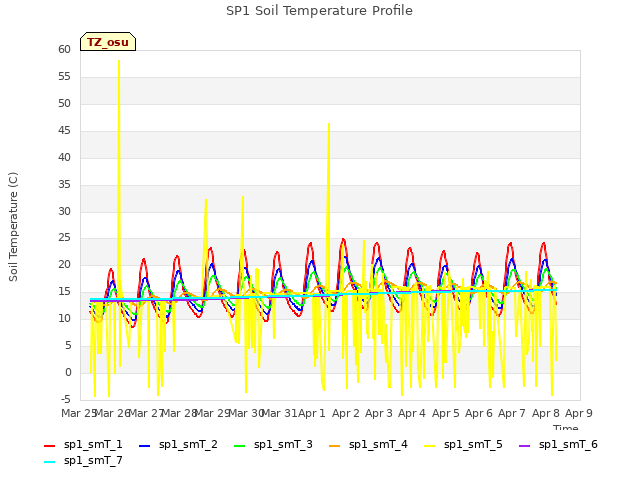
Task: Click the -5 y-axis tick label
Action: 66,399
